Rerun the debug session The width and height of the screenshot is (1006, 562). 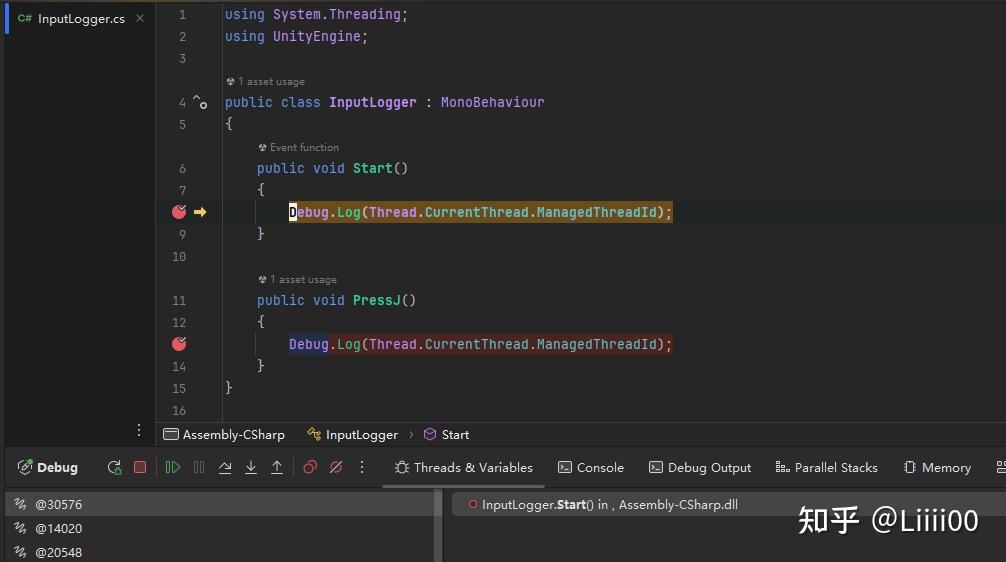[114, 468]
